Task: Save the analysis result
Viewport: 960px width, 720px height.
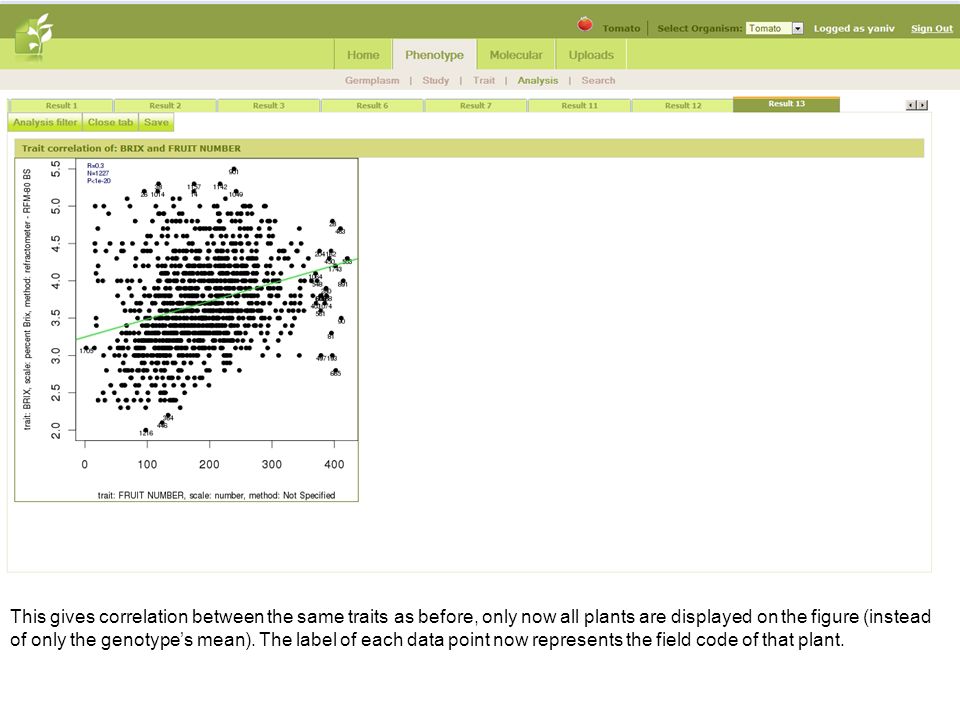Action: click(x=156, y=122)
